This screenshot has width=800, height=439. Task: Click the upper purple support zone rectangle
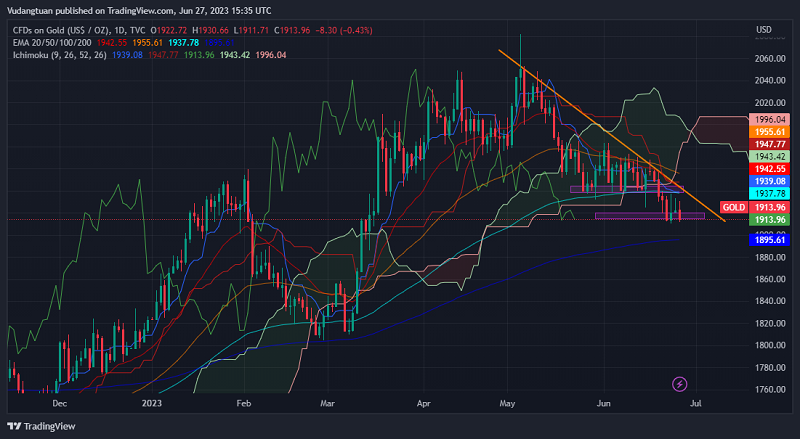click(625, 188)
